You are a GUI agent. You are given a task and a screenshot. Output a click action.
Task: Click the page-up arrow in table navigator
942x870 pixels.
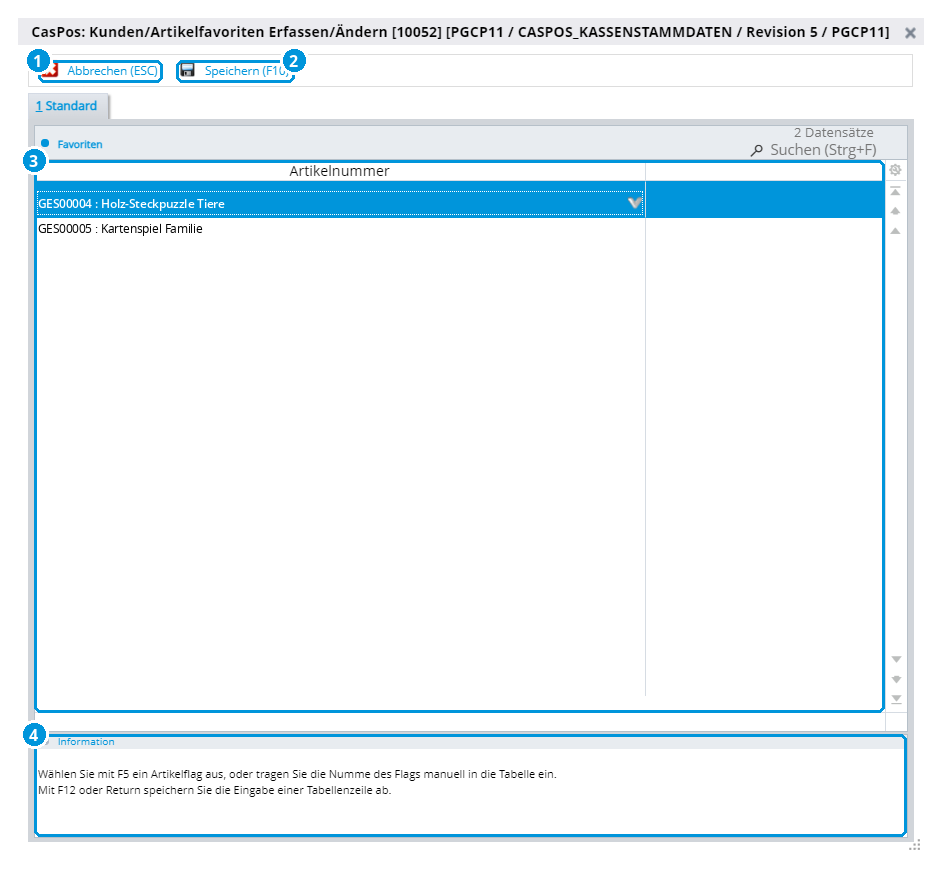tap(895, 211)
